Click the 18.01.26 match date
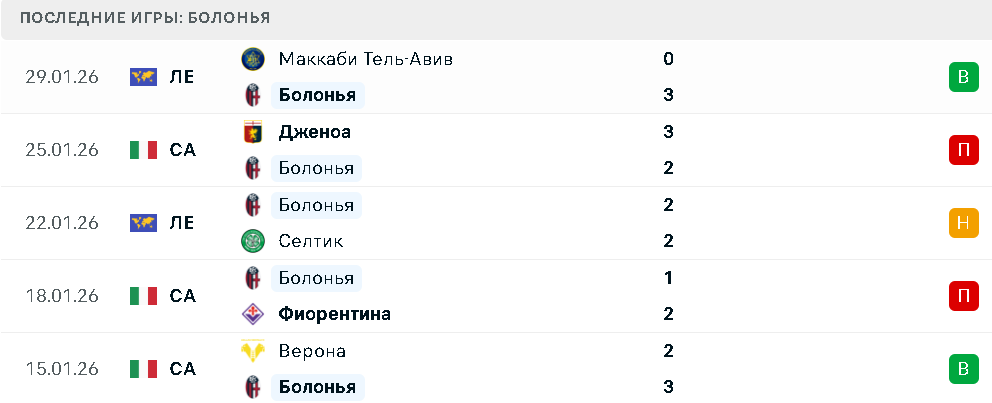The height and width of the screenshot is (403, 992). [62, 296]
